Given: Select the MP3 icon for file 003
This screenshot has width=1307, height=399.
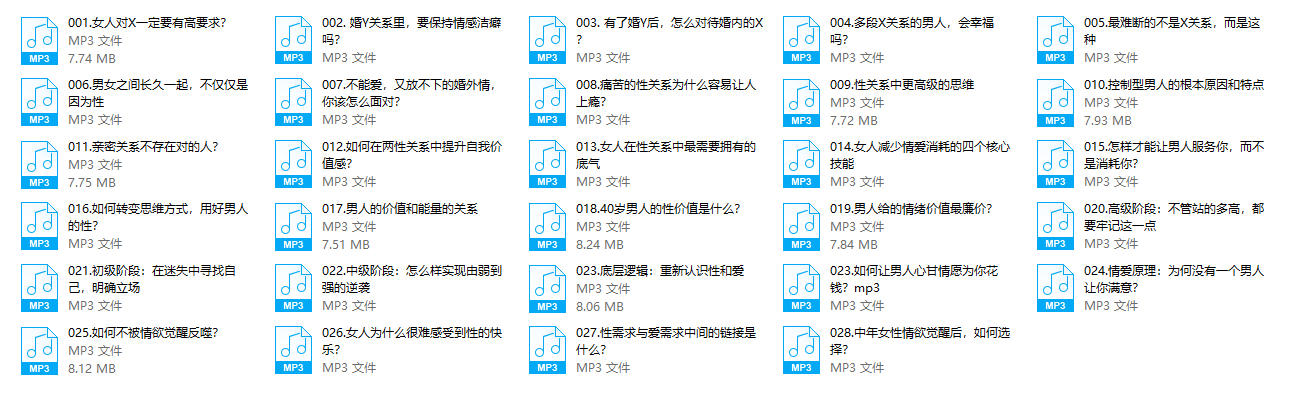Looking at the screenshot, I should pos(547,41).
